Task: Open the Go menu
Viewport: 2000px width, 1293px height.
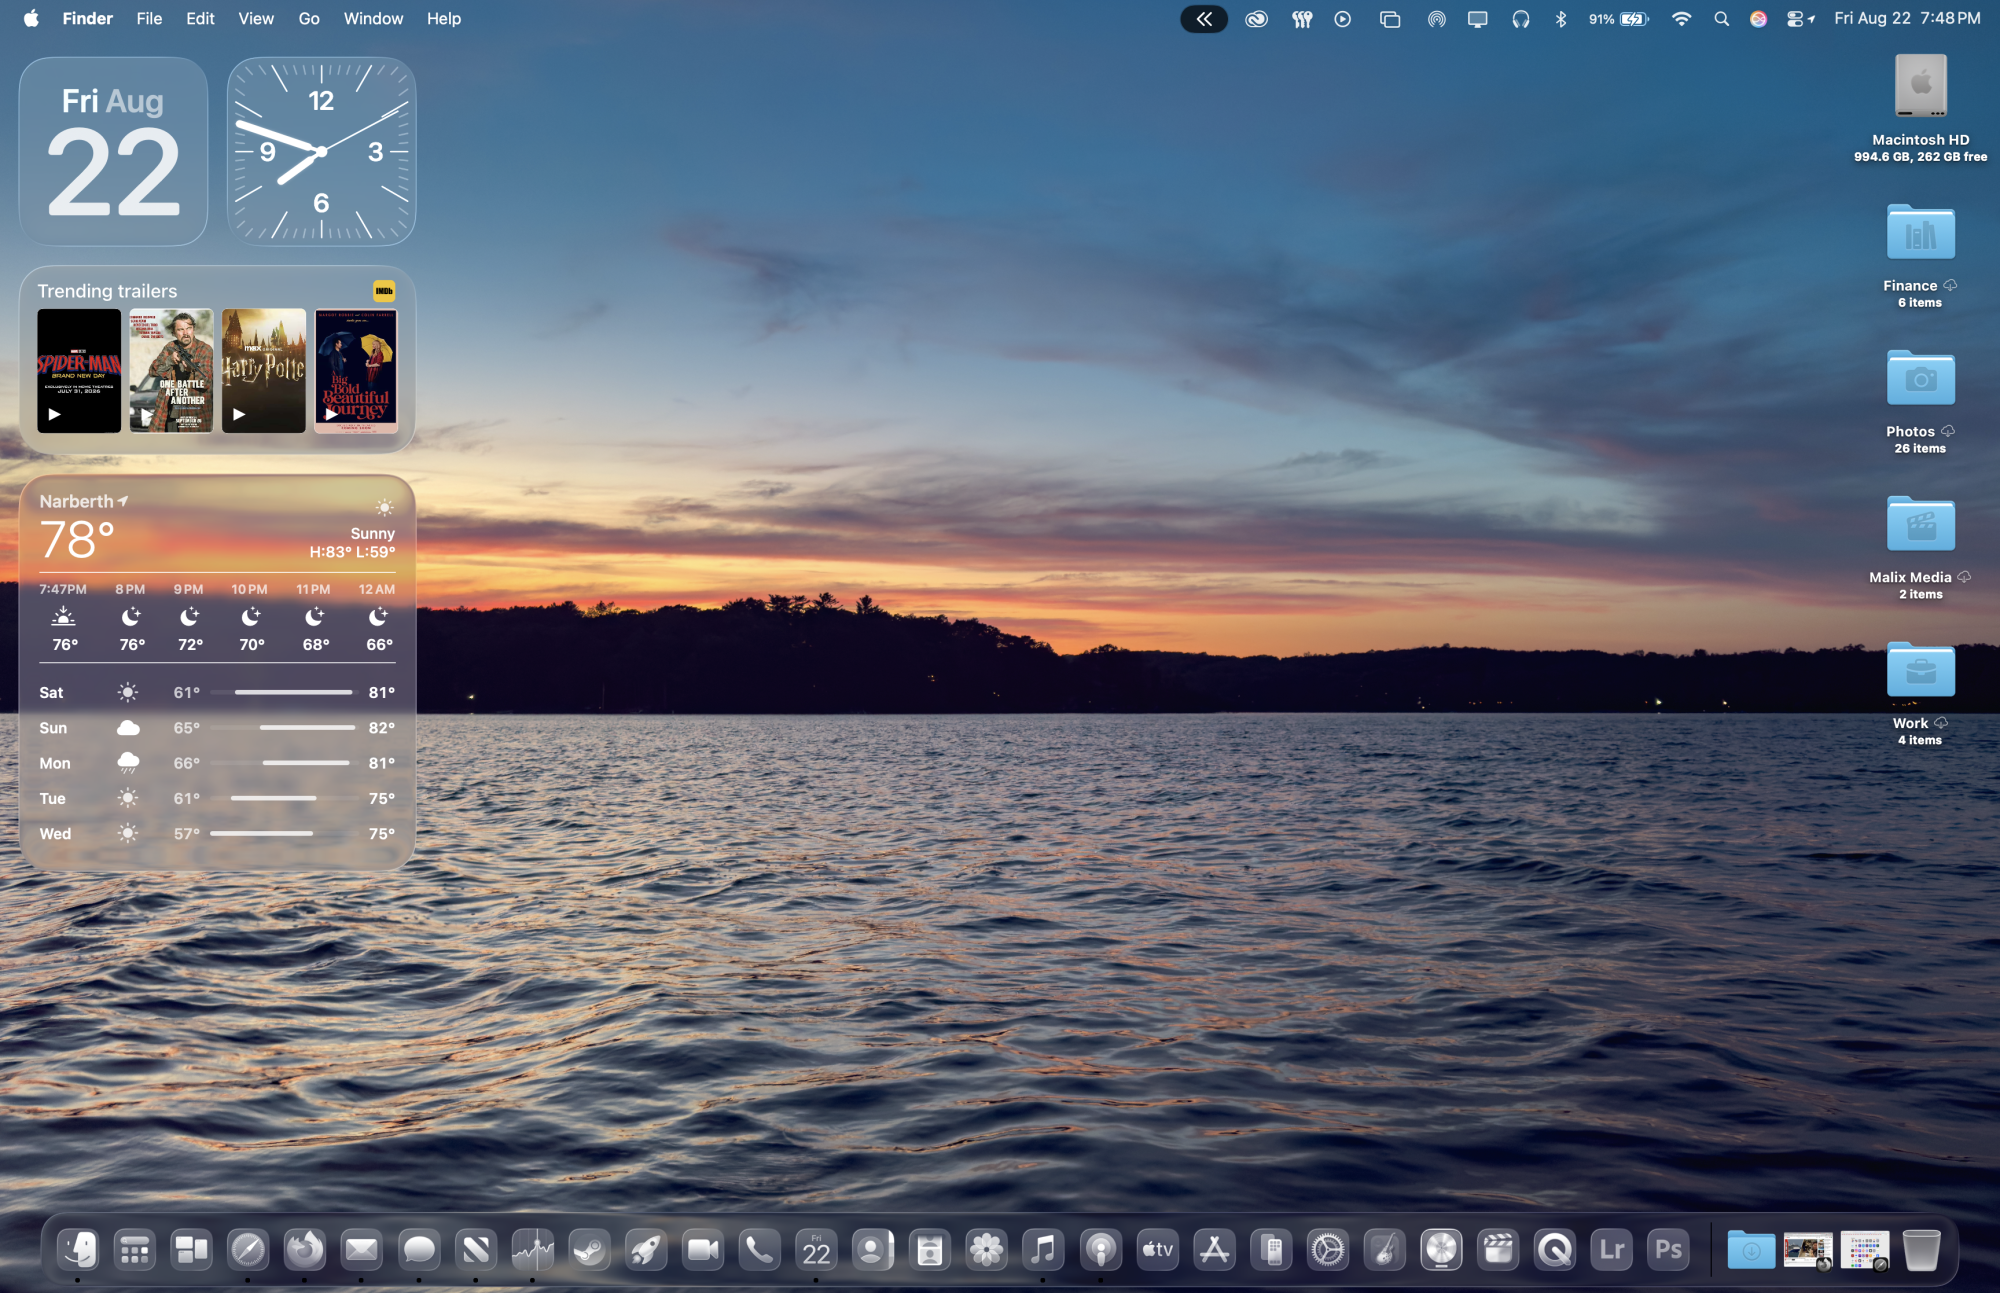Action: click(308, 19)
